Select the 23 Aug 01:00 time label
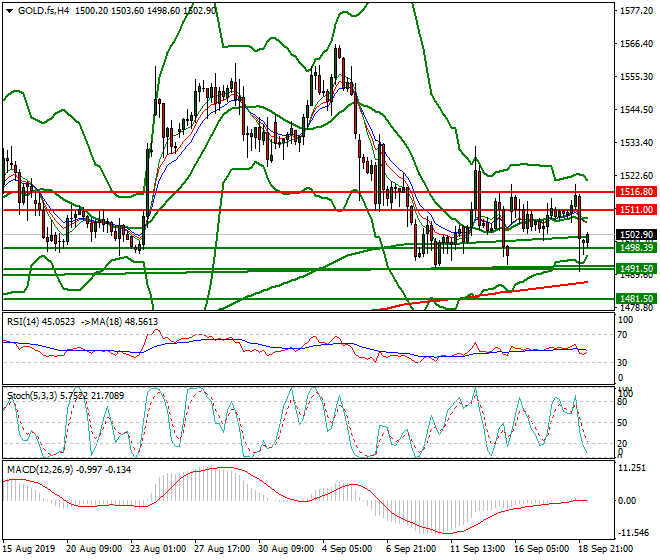This screenshot has height=560, width=660. coord(158,549)
